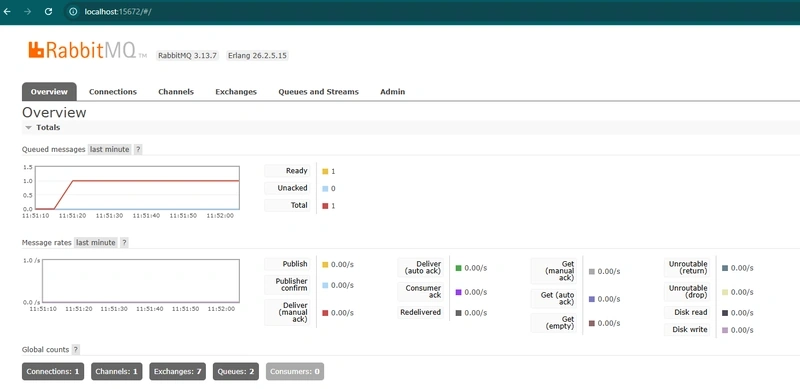Screen dimensions: 800x389
Task: Click the green Deliver (auto ack) swatch
Action: point(458,268)
